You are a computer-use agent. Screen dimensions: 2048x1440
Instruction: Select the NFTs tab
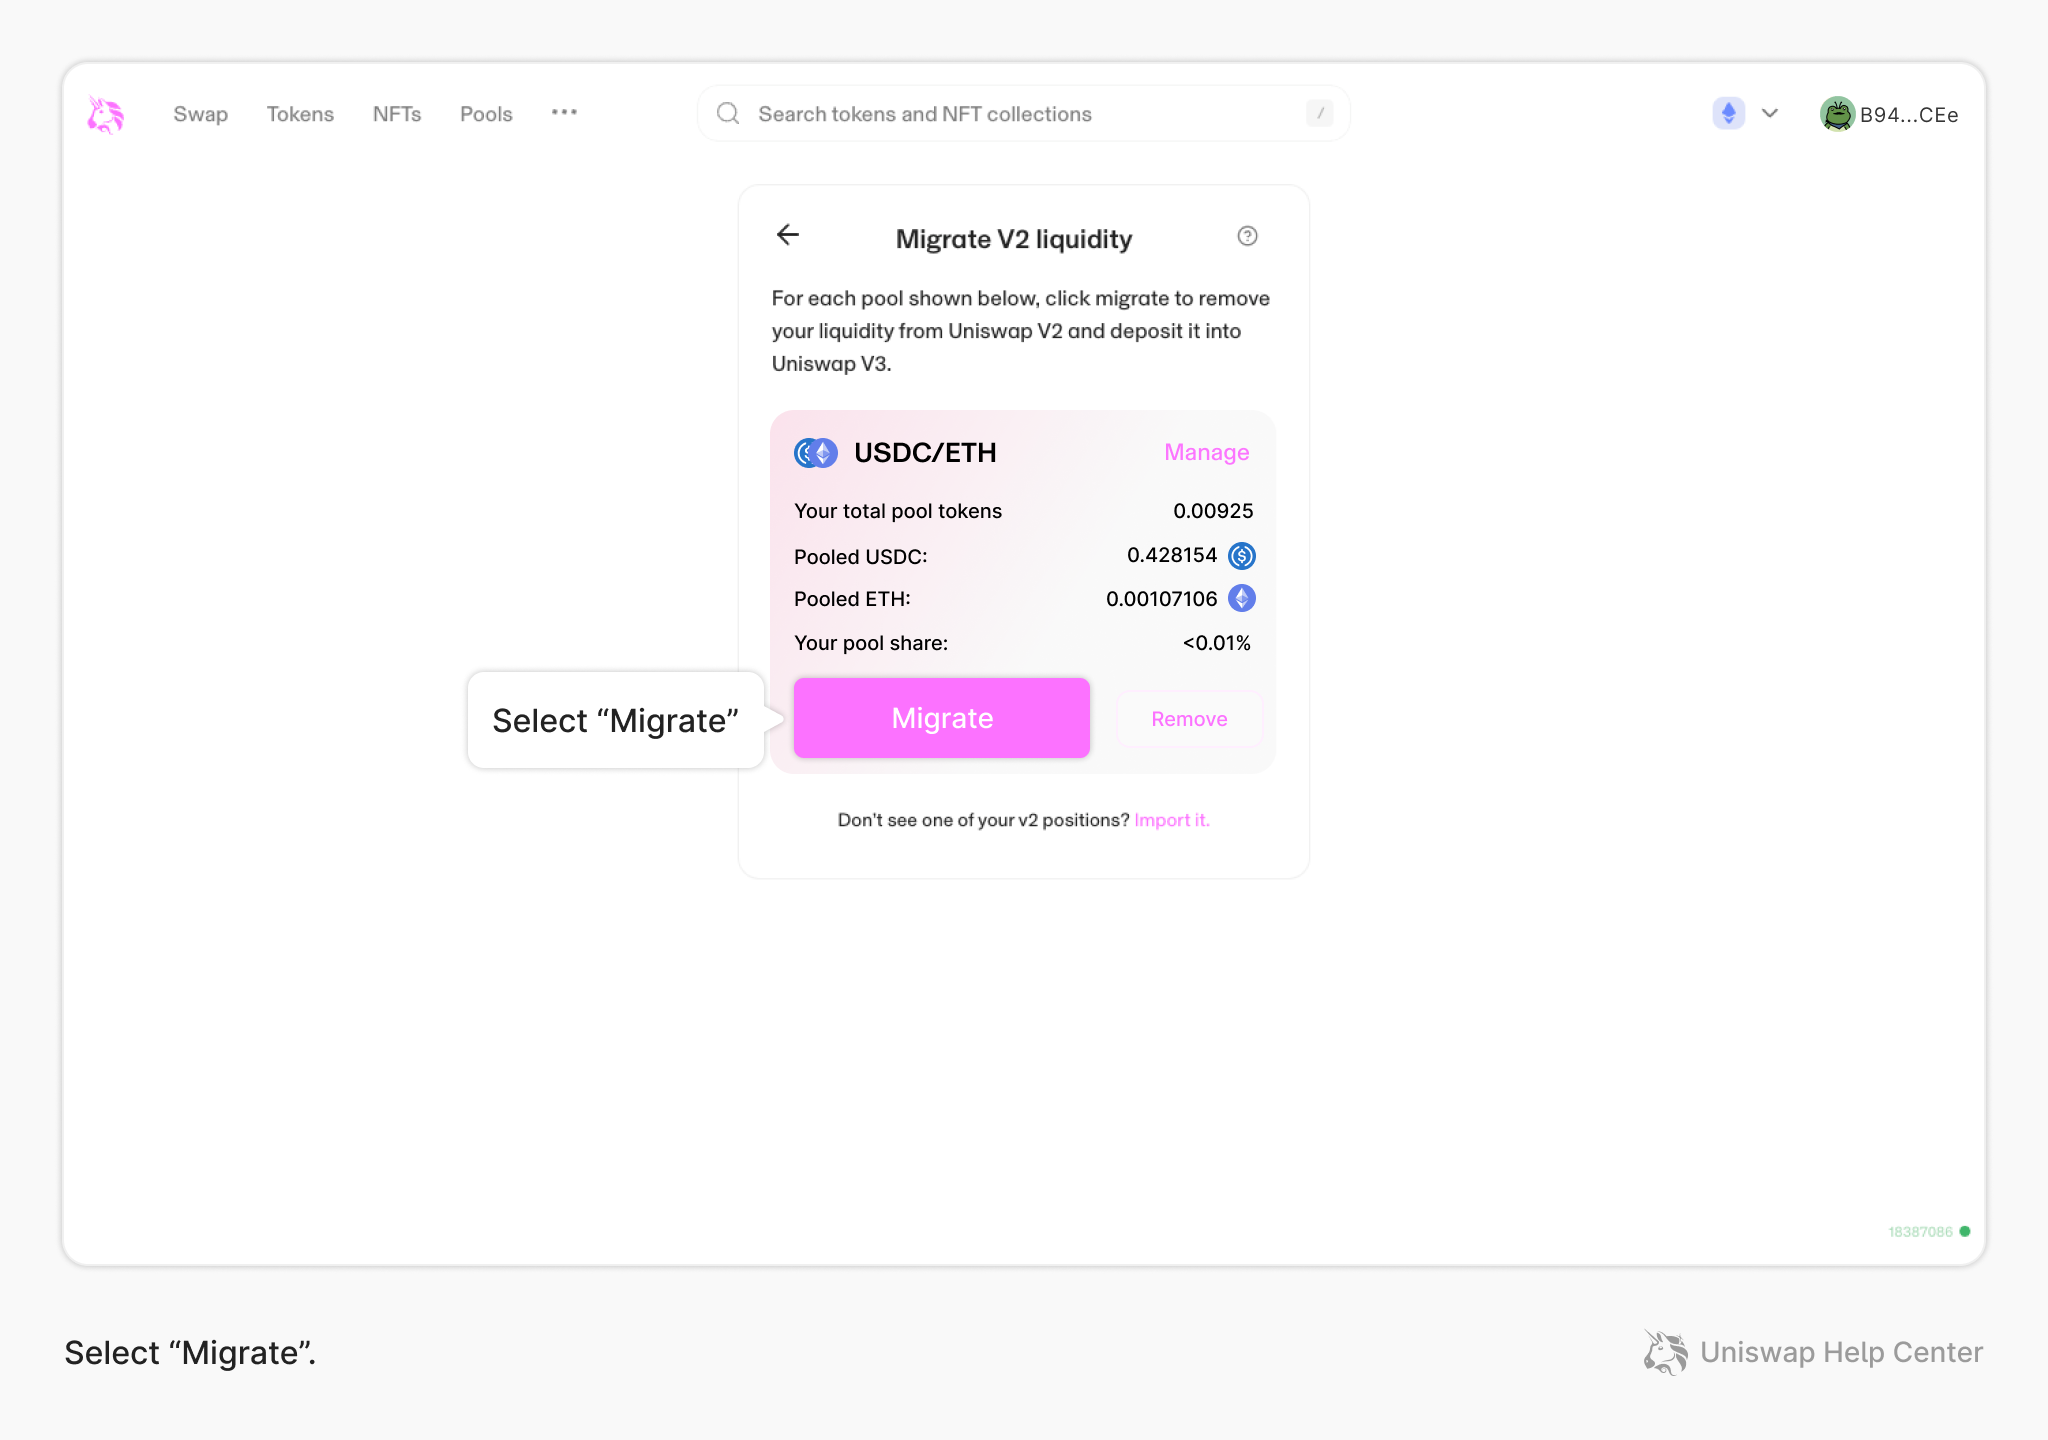point(397,114)
